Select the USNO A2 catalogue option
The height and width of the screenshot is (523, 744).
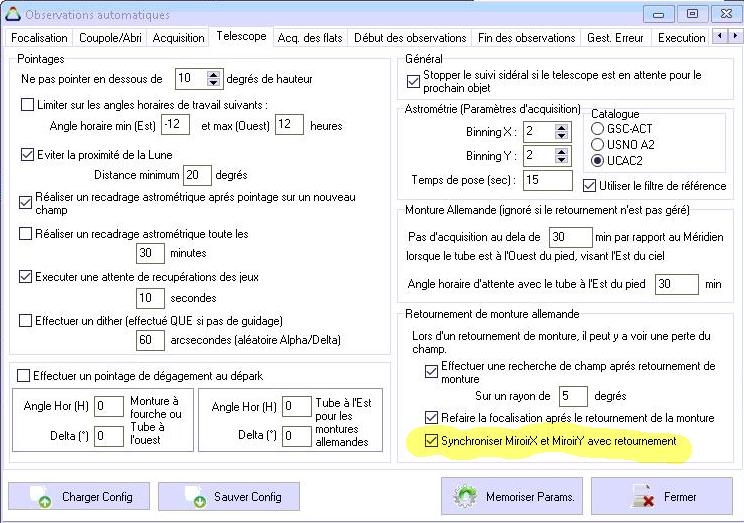point(598,144)
